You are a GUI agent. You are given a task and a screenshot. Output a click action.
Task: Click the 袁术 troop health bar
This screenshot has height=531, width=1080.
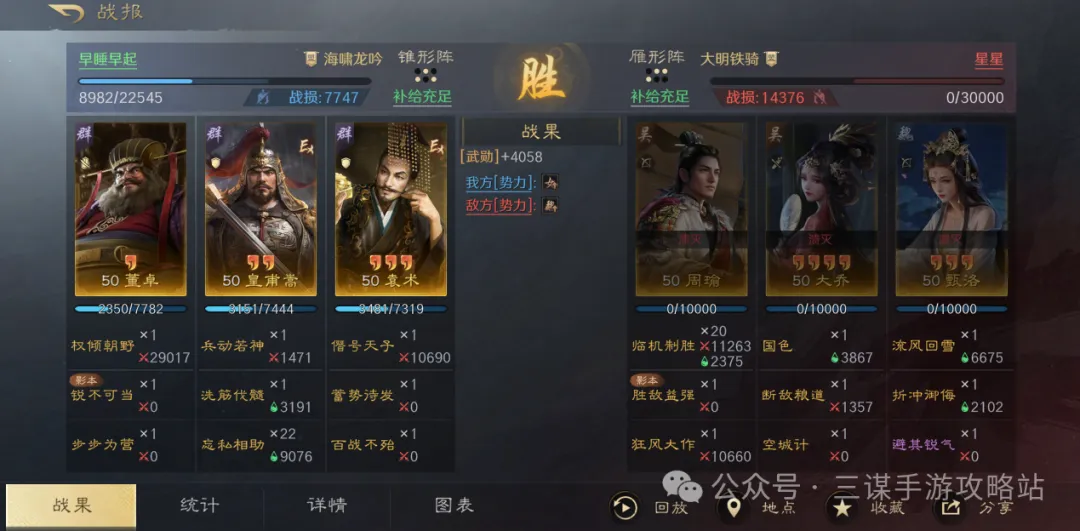click(391, 309)
